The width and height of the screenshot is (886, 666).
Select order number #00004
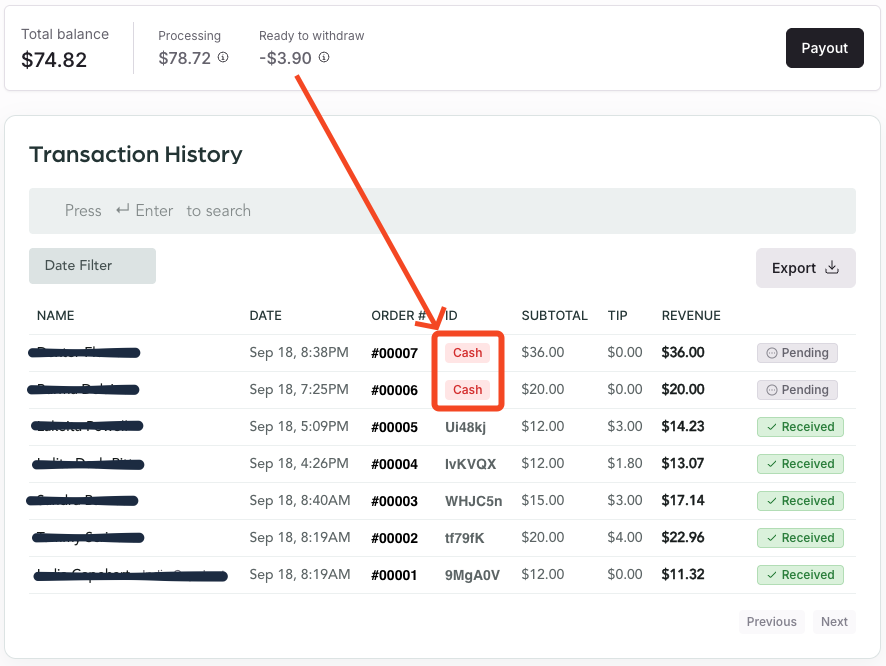tap(394, 464)
